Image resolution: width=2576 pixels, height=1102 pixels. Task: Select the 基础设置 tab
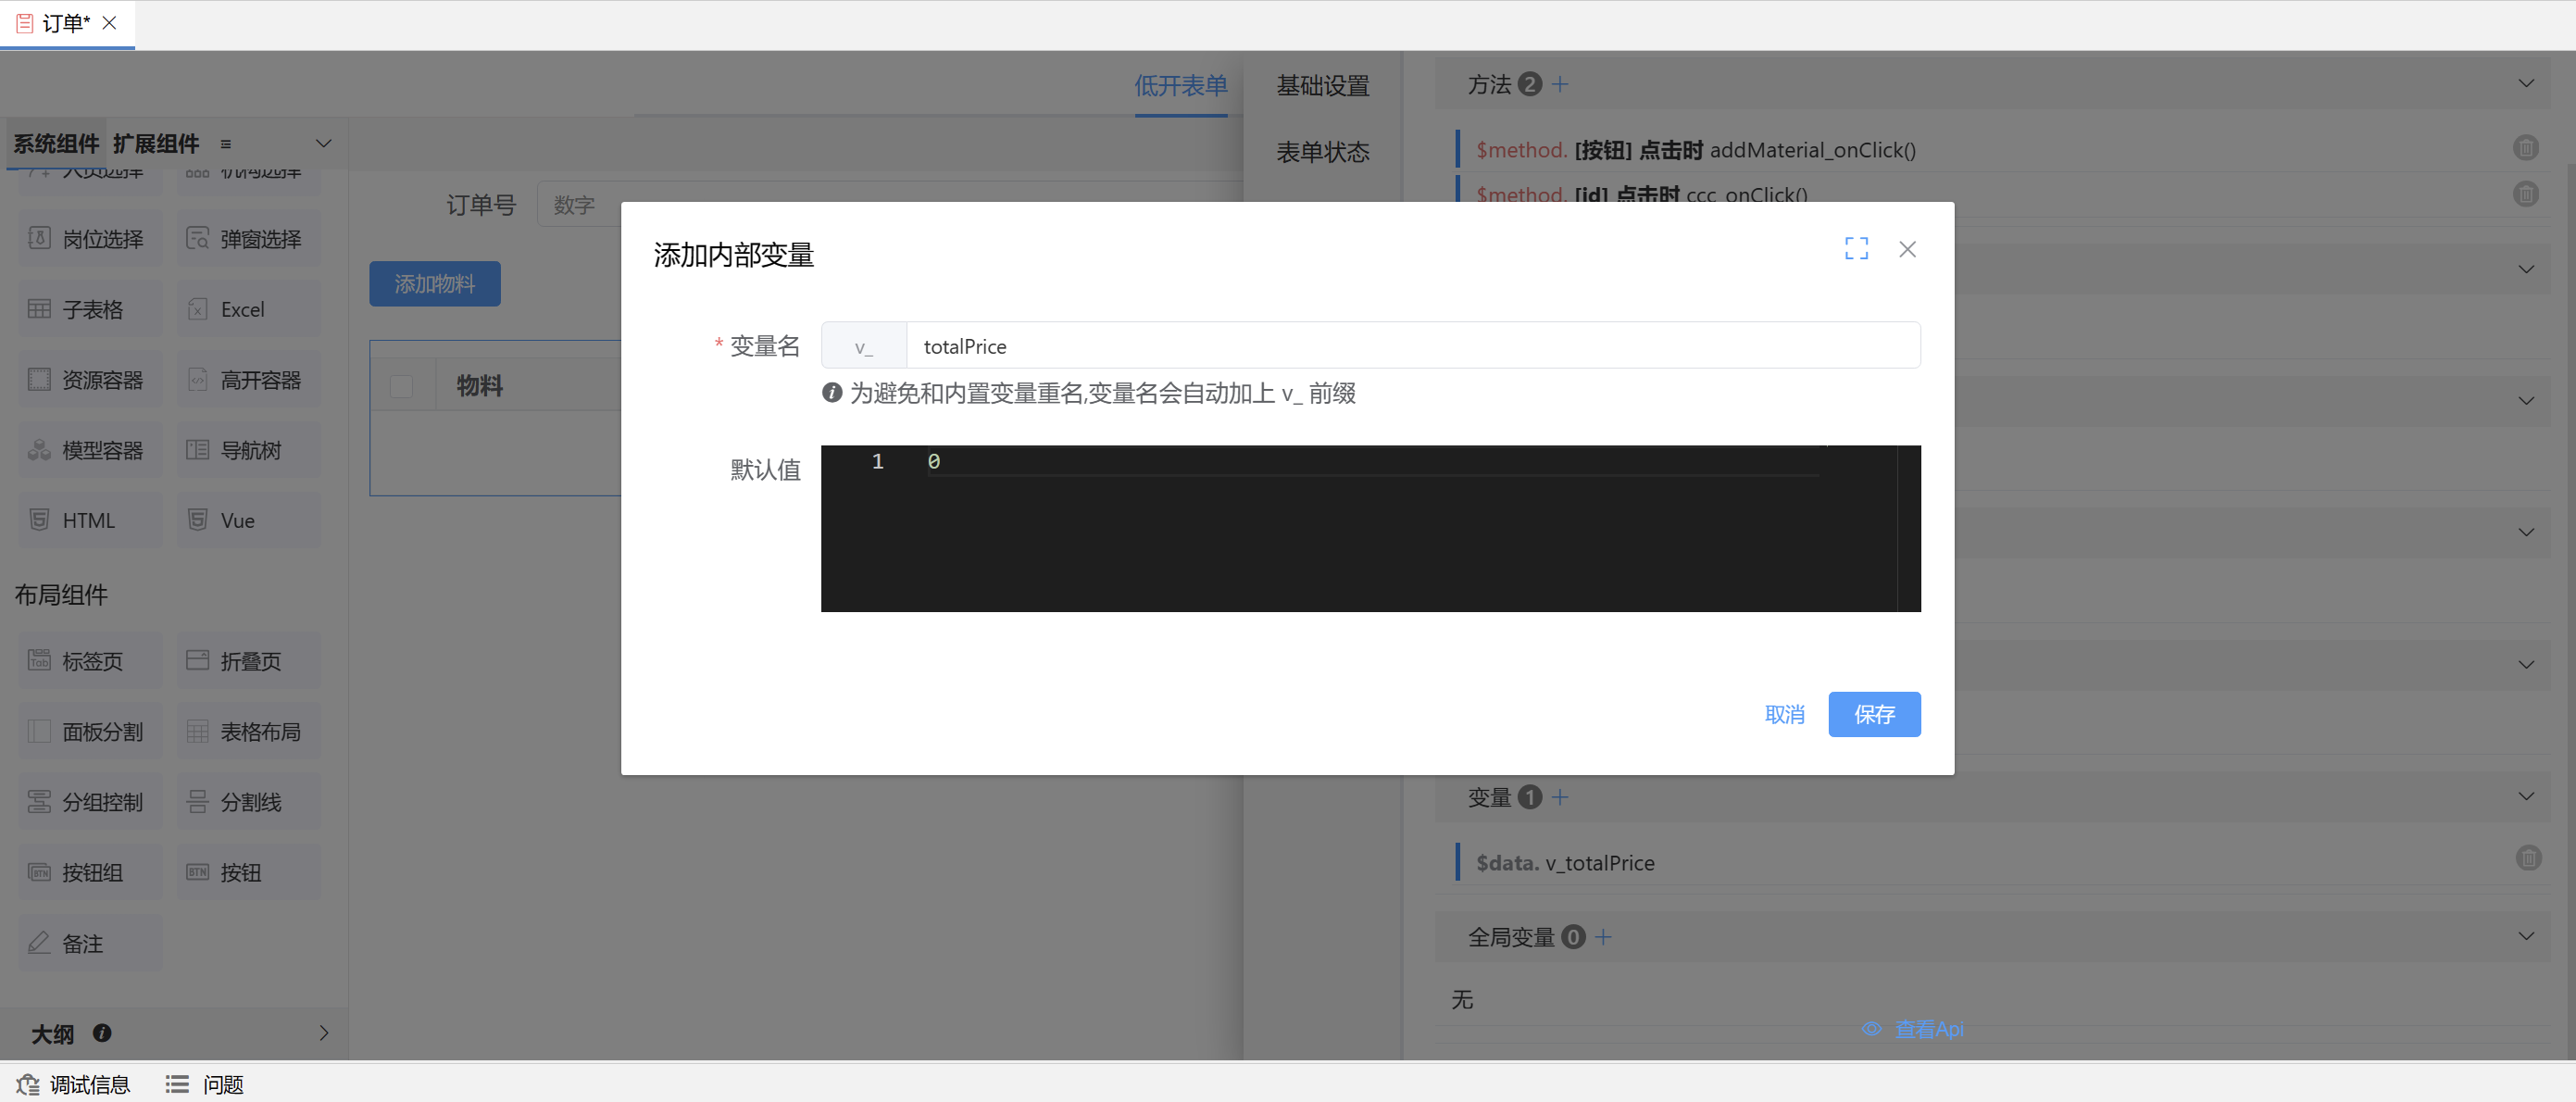(1322, 86)
